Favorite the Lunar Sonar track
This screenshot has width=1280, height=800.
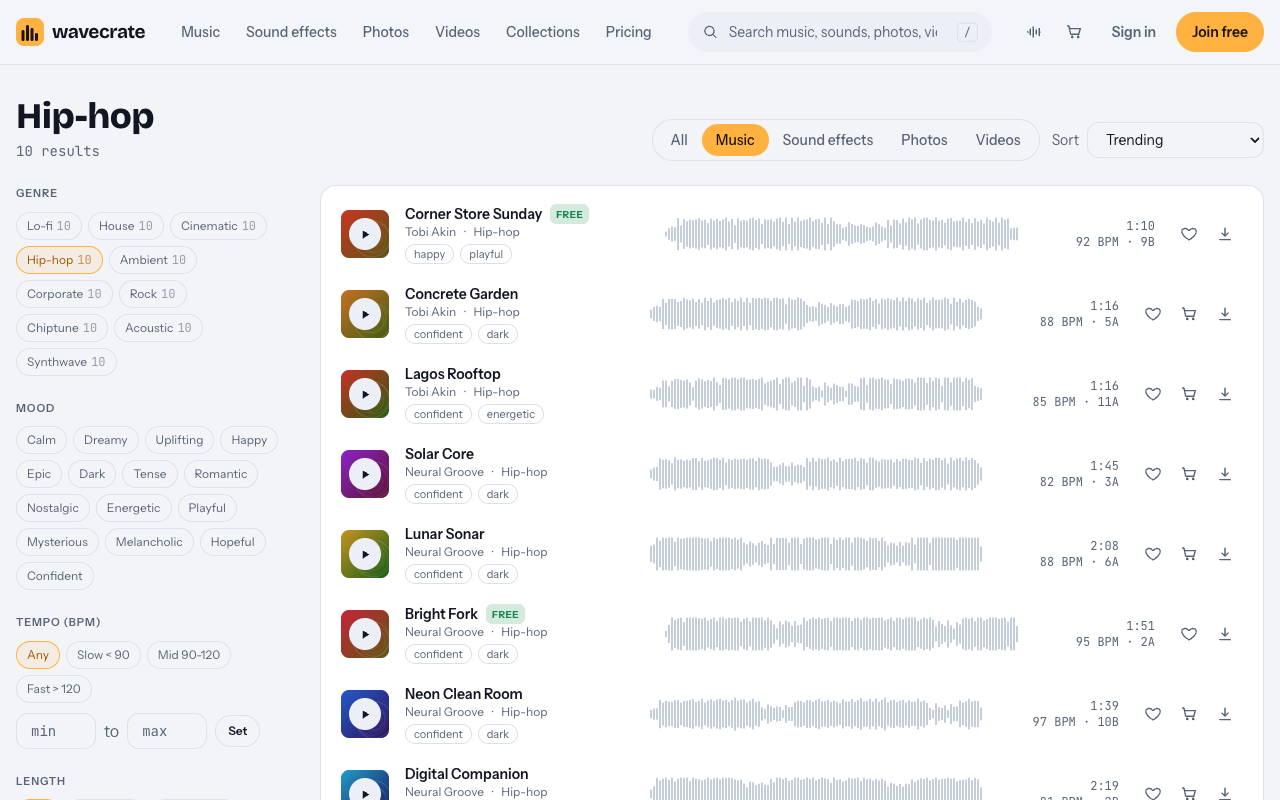(x=1153, y=554)
